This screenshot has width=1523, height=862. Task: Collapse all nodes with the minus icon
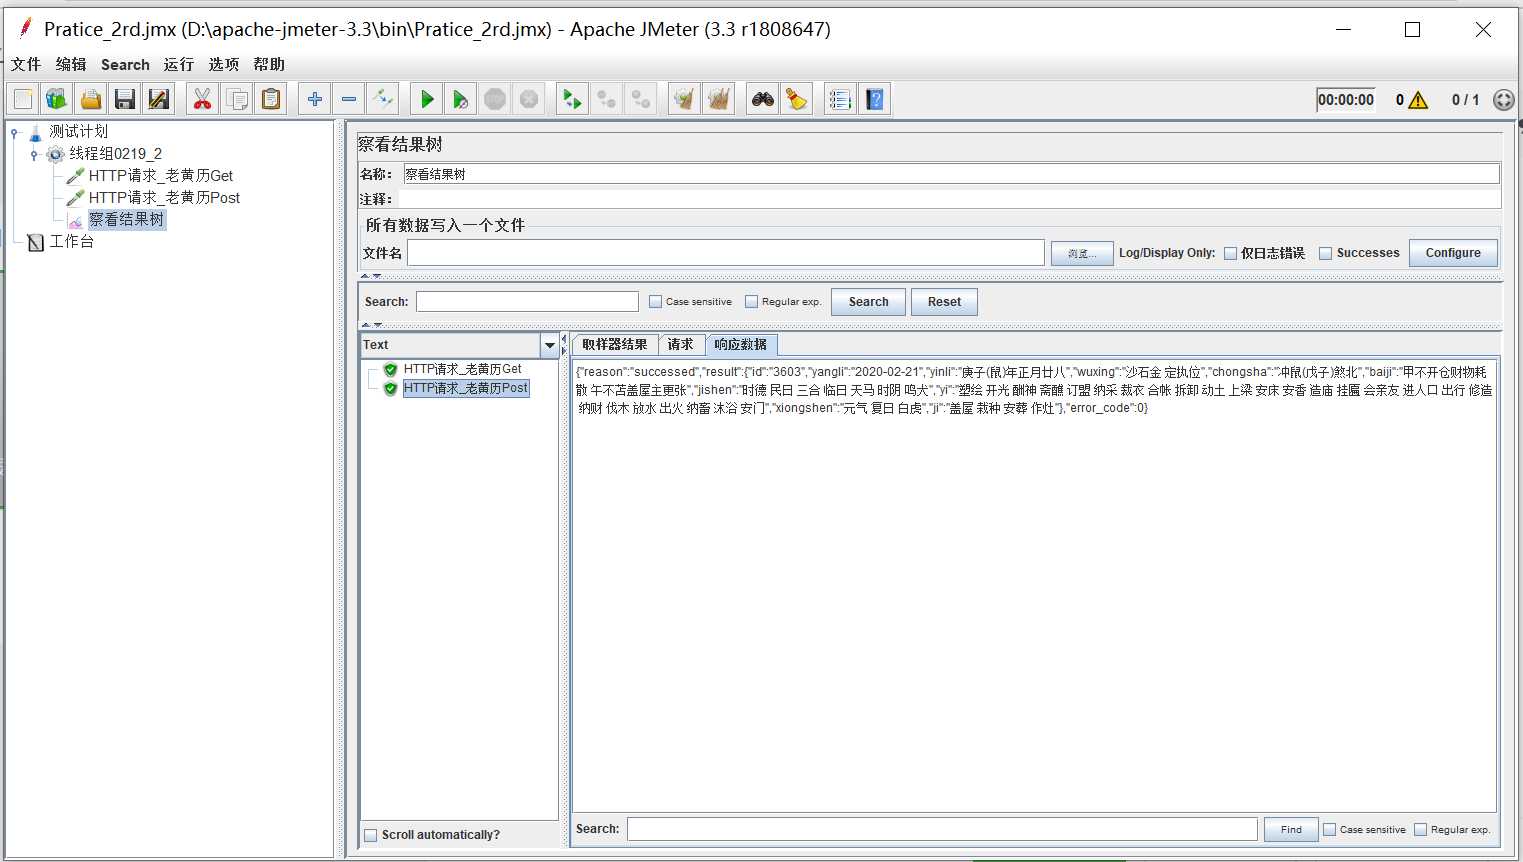coord(349,99)
